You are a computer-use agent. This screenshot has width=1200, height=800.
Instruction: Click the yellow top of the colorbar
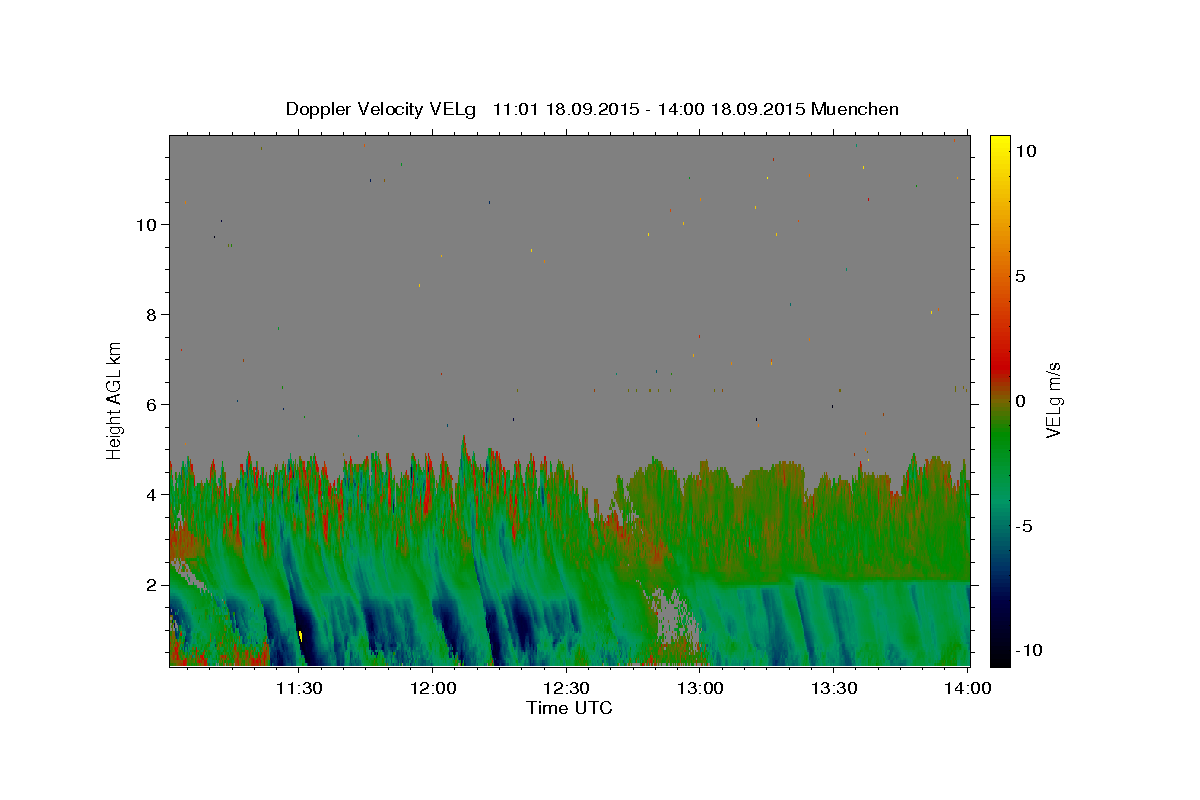pos(999,145)
